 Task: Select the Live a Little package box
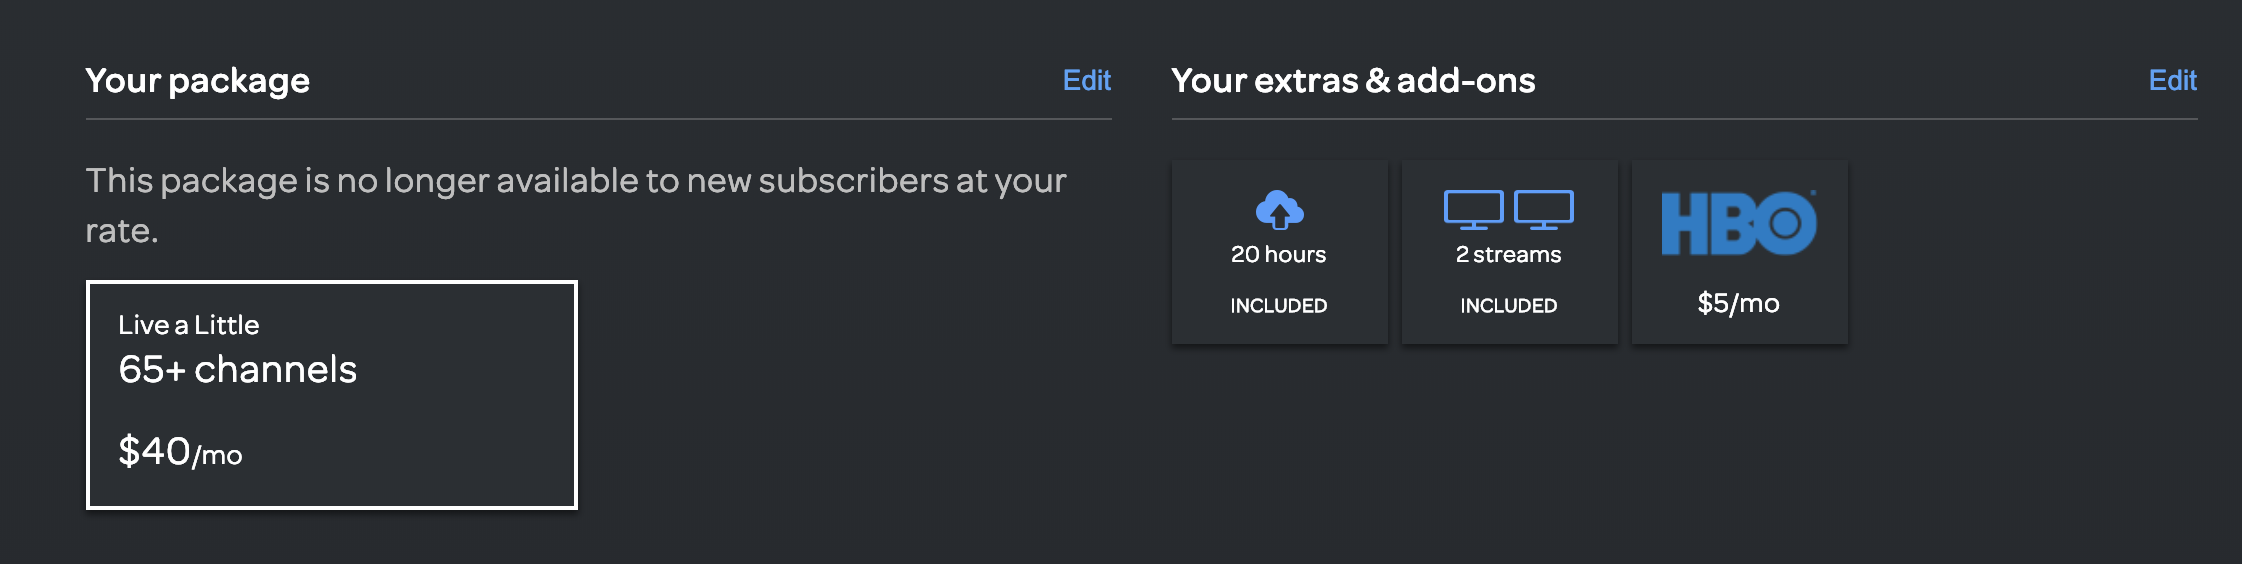(x=332, y=395)
